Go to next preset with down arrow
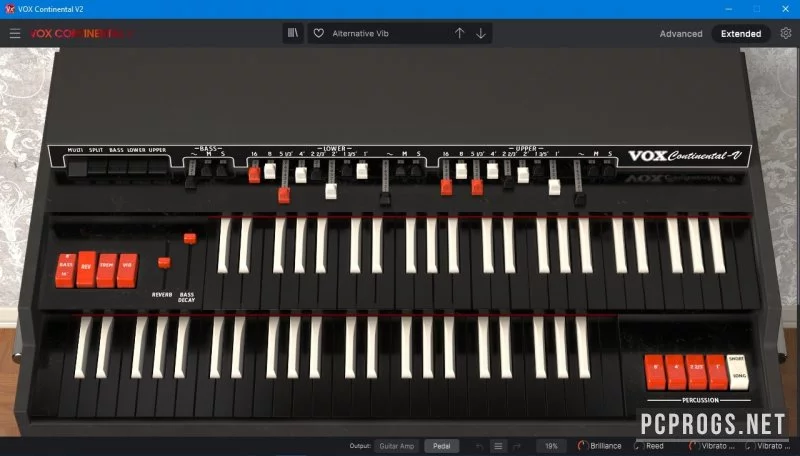This screenshot has width=800, height=456. coord(481,33)
